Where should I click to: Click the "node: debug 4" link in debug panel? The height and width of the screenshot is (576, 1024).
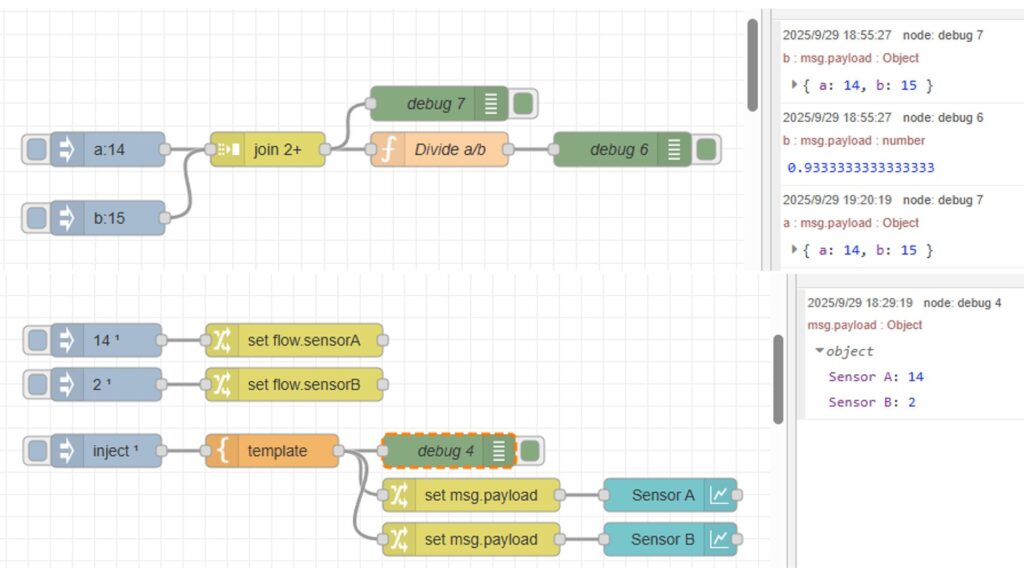[962, 302]
